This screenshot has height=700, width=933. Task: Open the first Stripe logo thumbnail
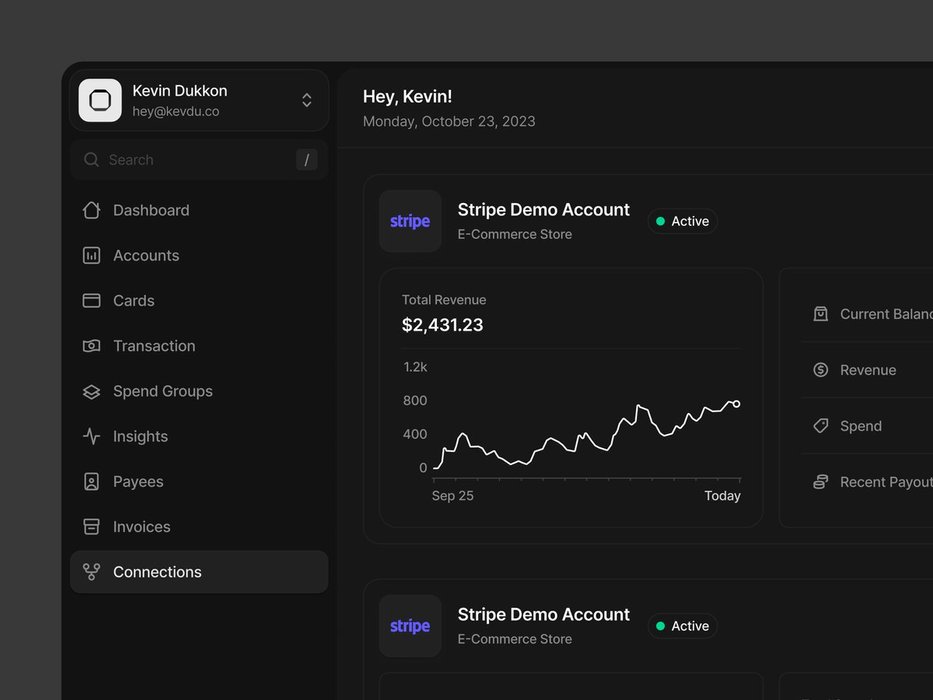[410, 221]
